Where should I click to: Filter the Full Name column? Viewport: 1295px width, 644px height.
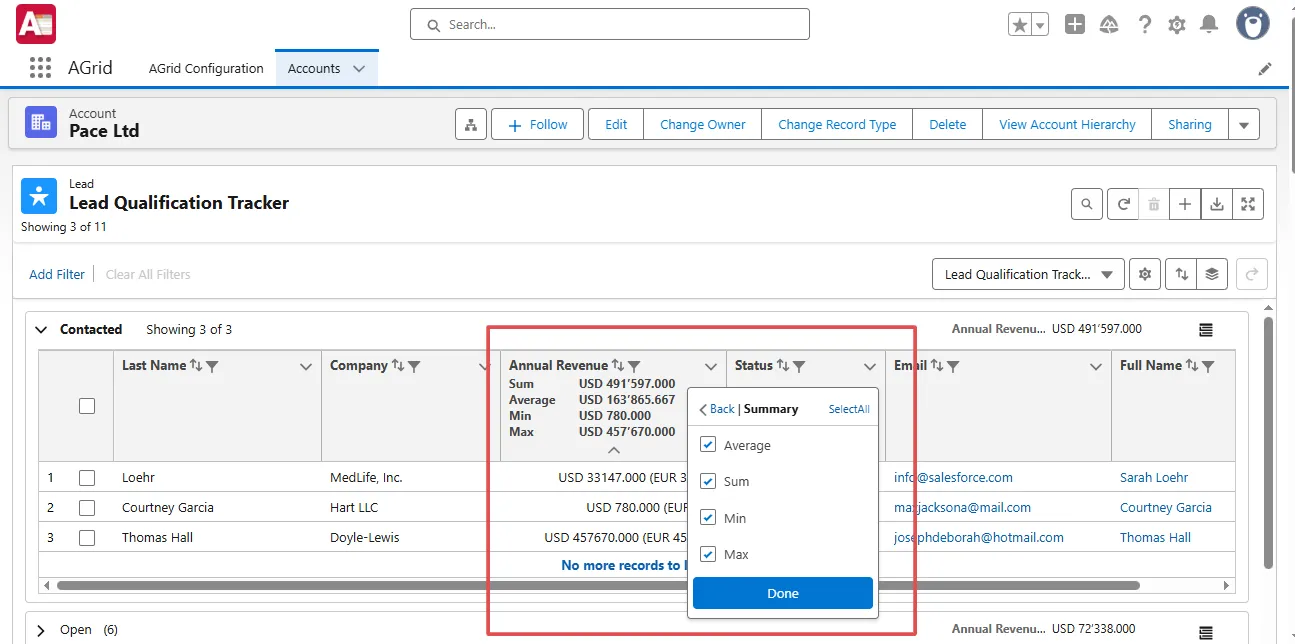(x=1208, y=366)
